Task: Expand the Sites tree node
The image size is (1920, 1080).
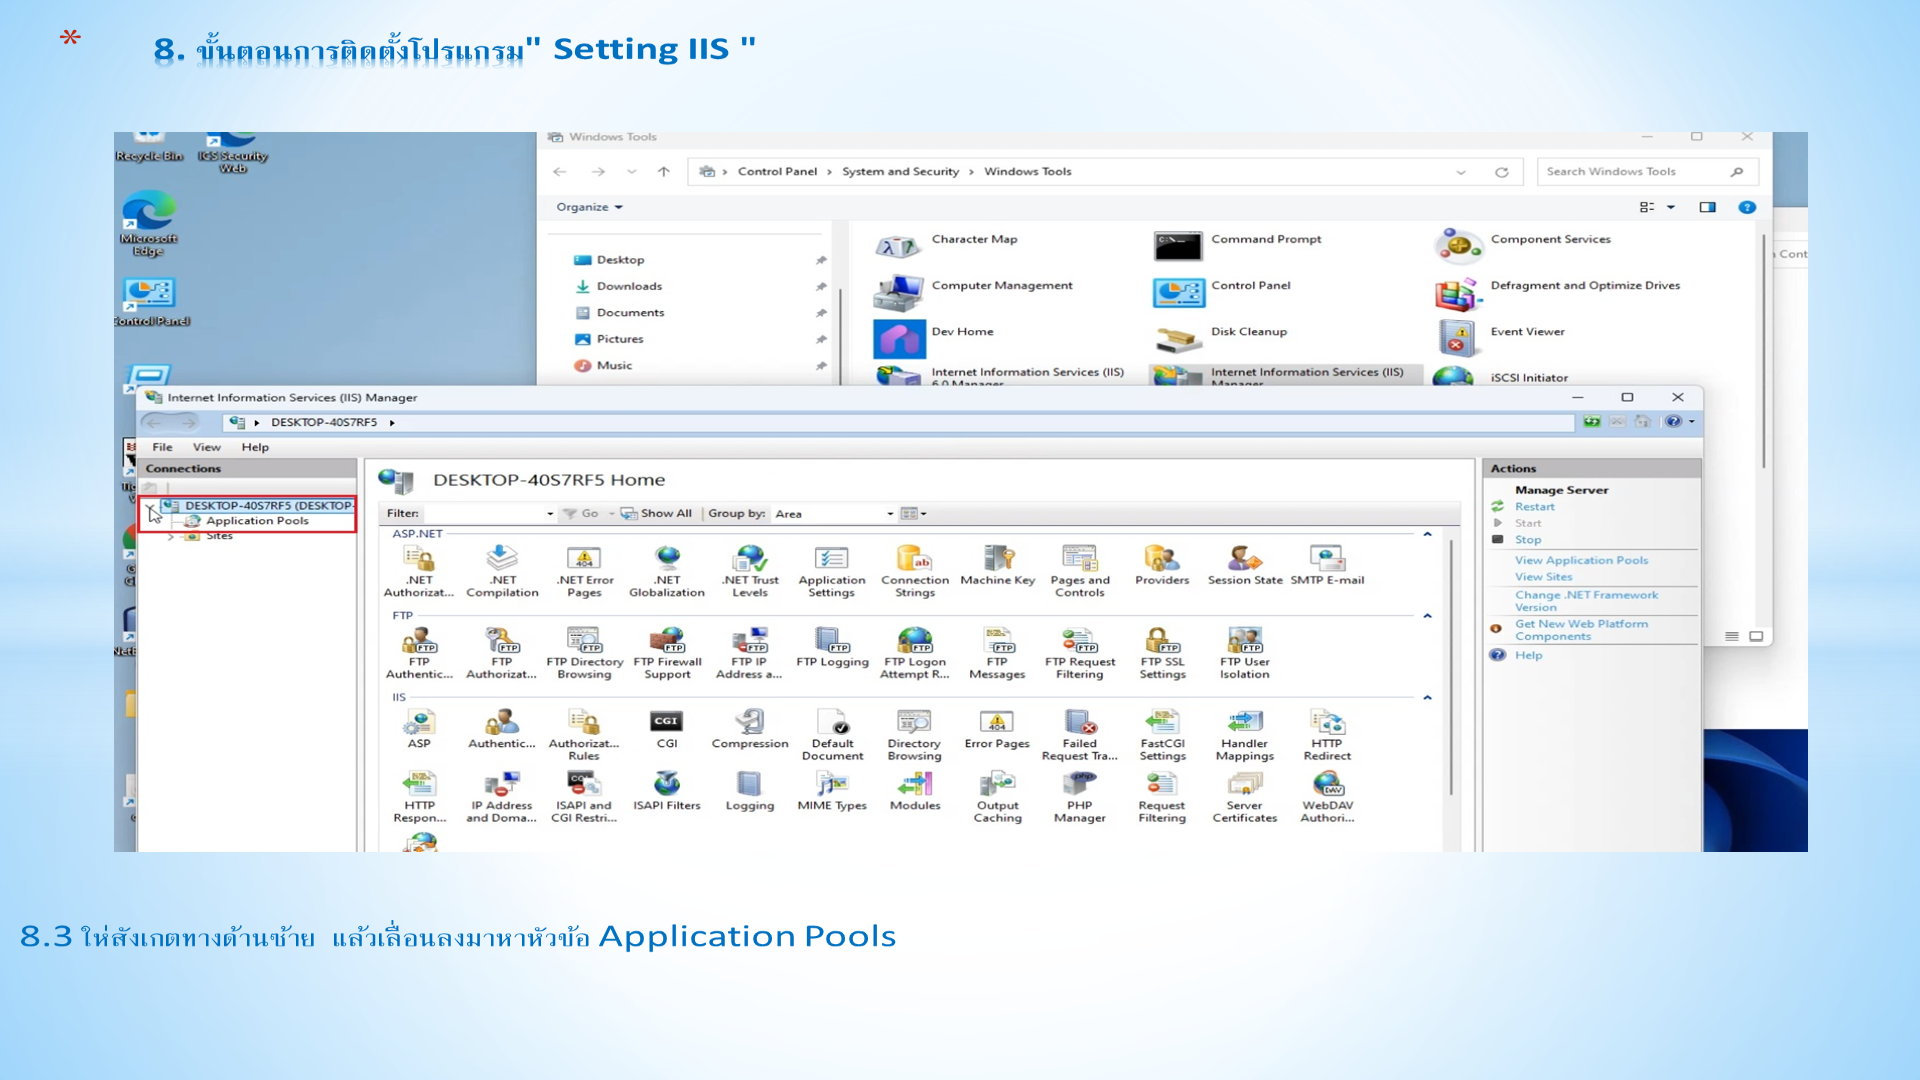Action: pos(171,537)
